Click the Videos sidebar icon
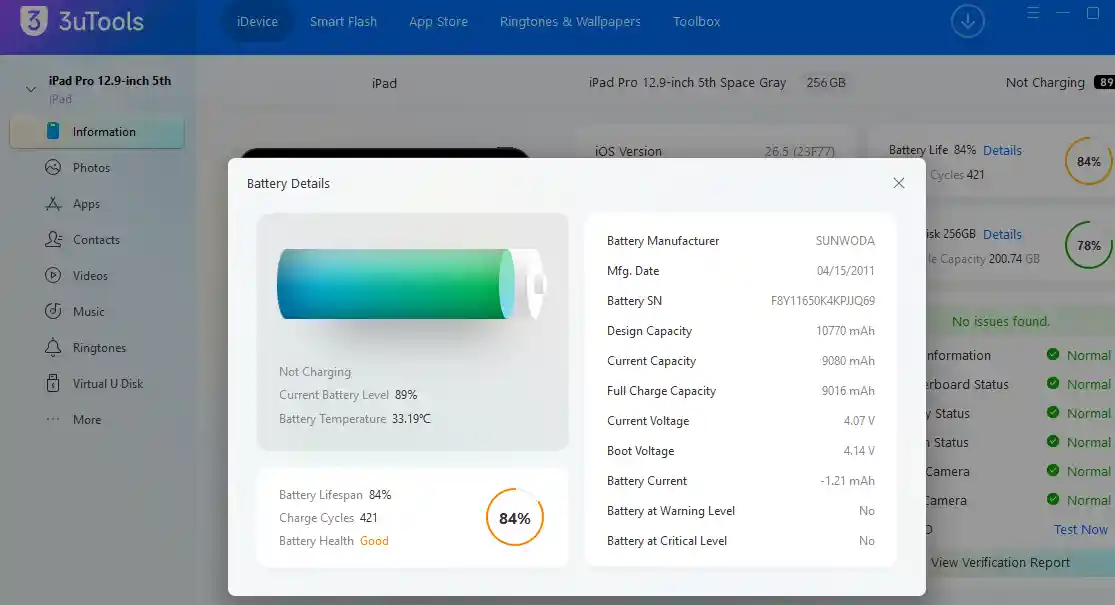The image size is (1115, 605). (x=53, y=275)
